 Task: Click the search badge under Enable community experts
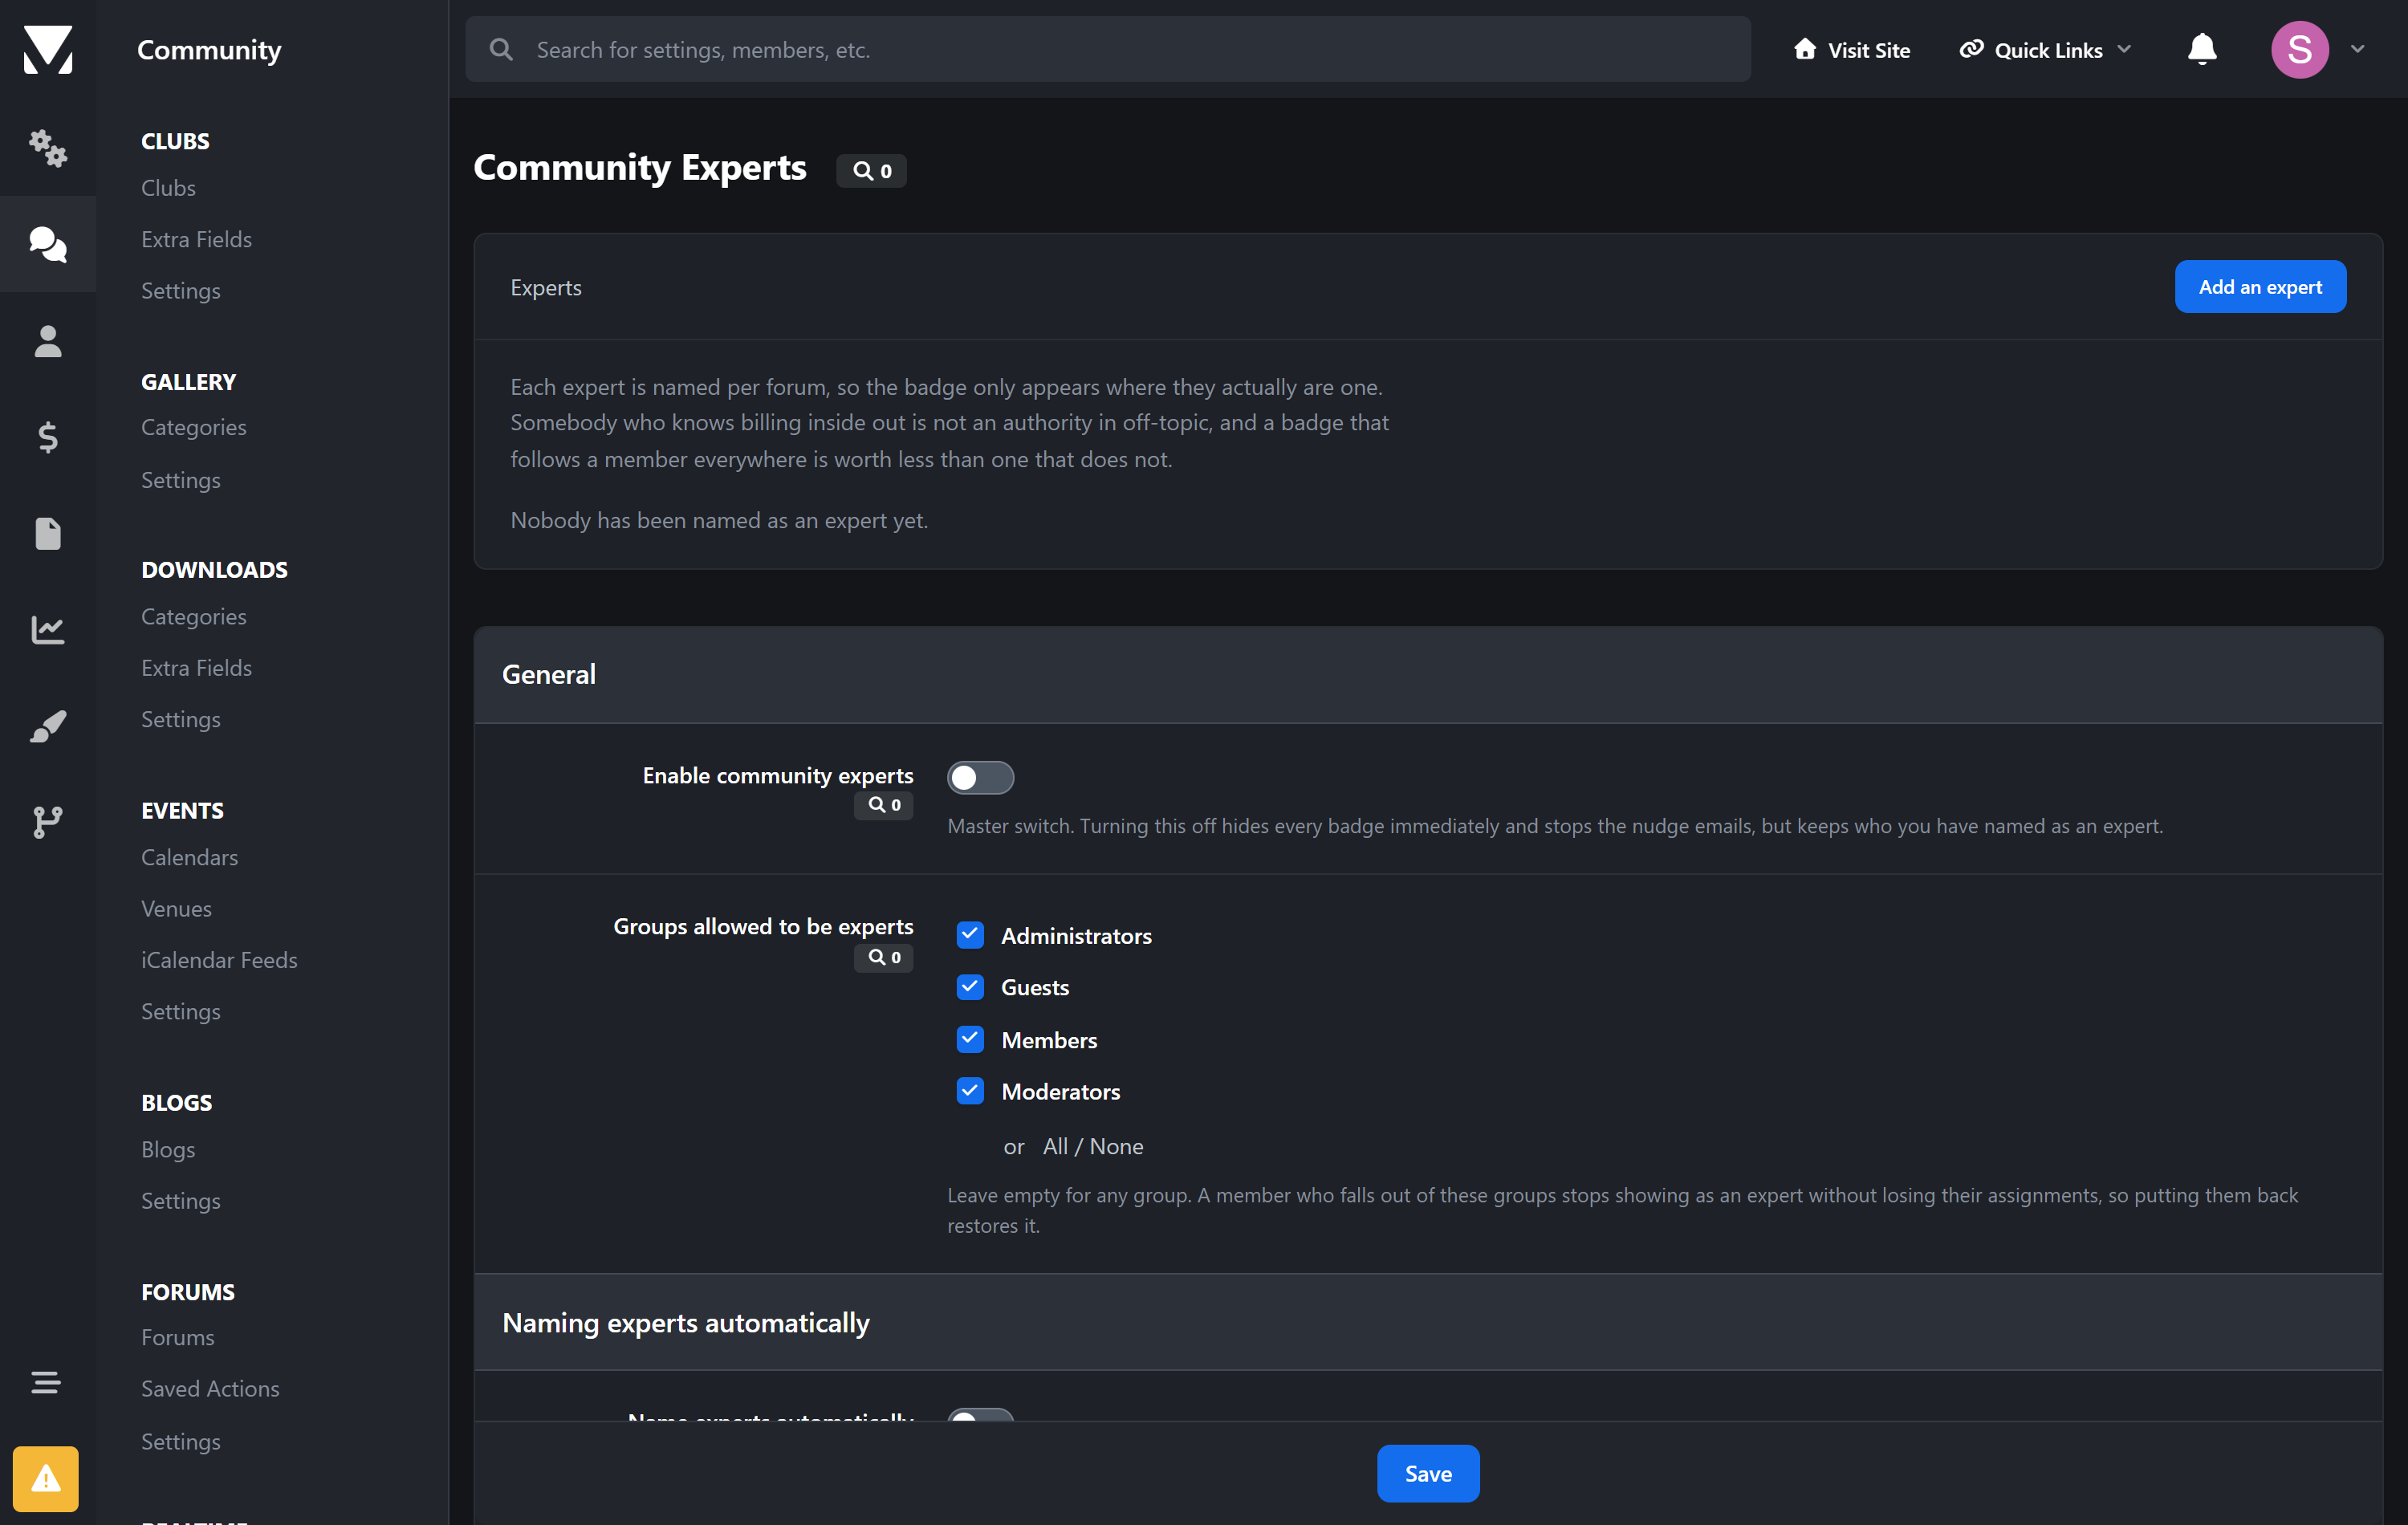pyautogui.click(x=883, y=805)
